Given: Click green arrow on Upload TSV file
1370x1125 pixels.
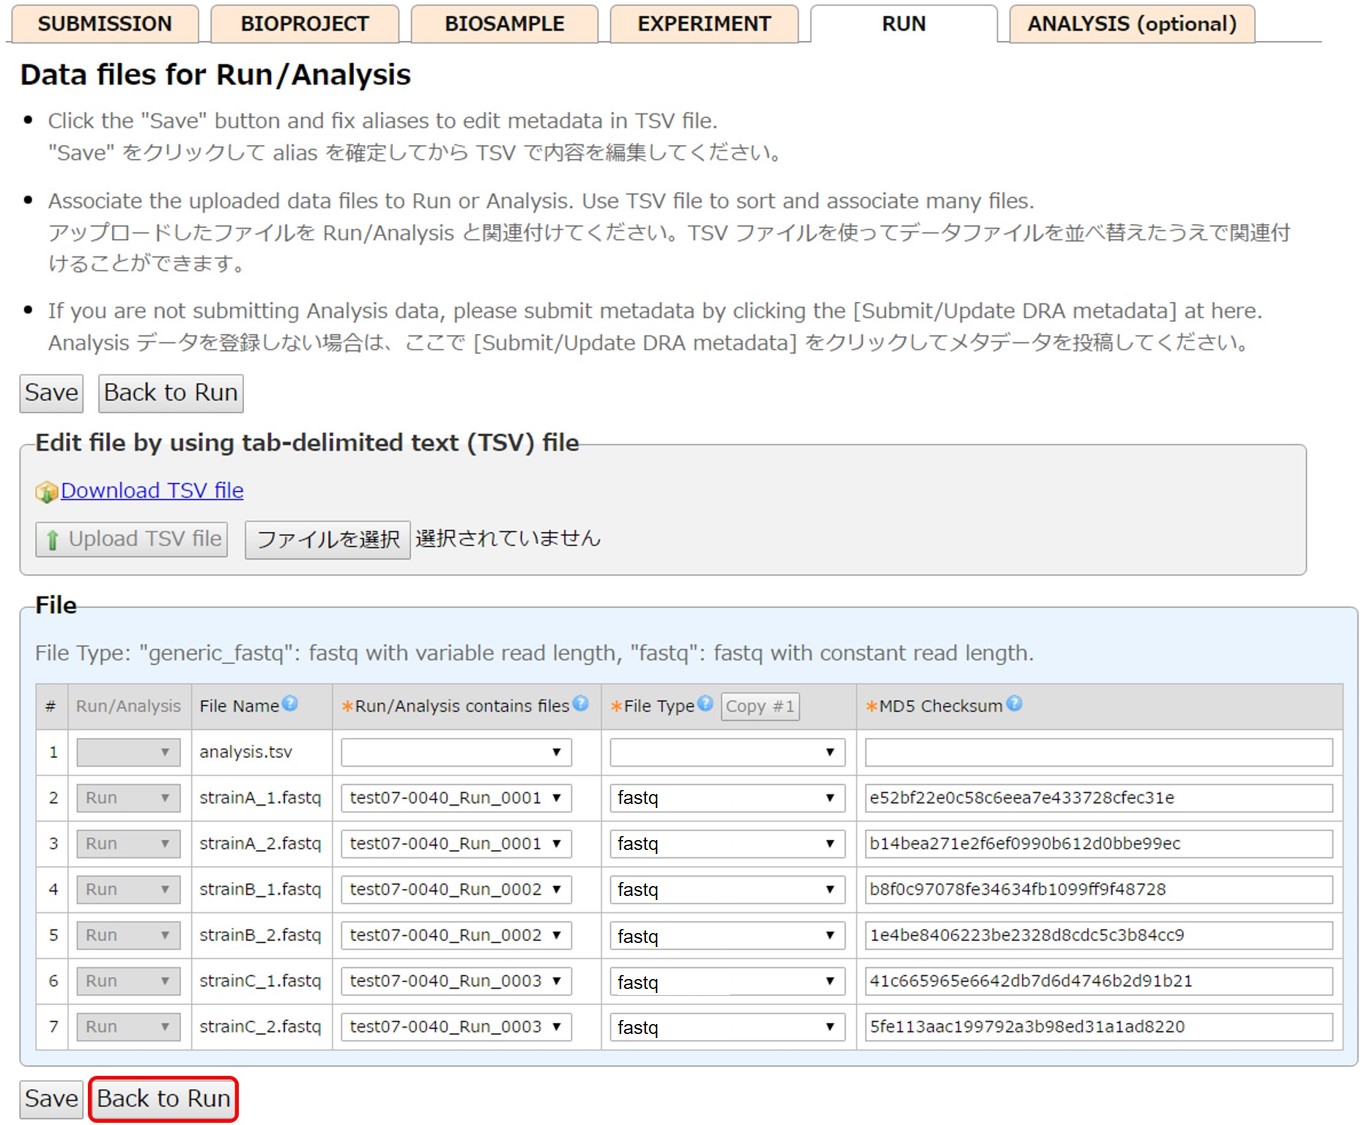Looking at the screenshot, I should (x=52, y=540).
